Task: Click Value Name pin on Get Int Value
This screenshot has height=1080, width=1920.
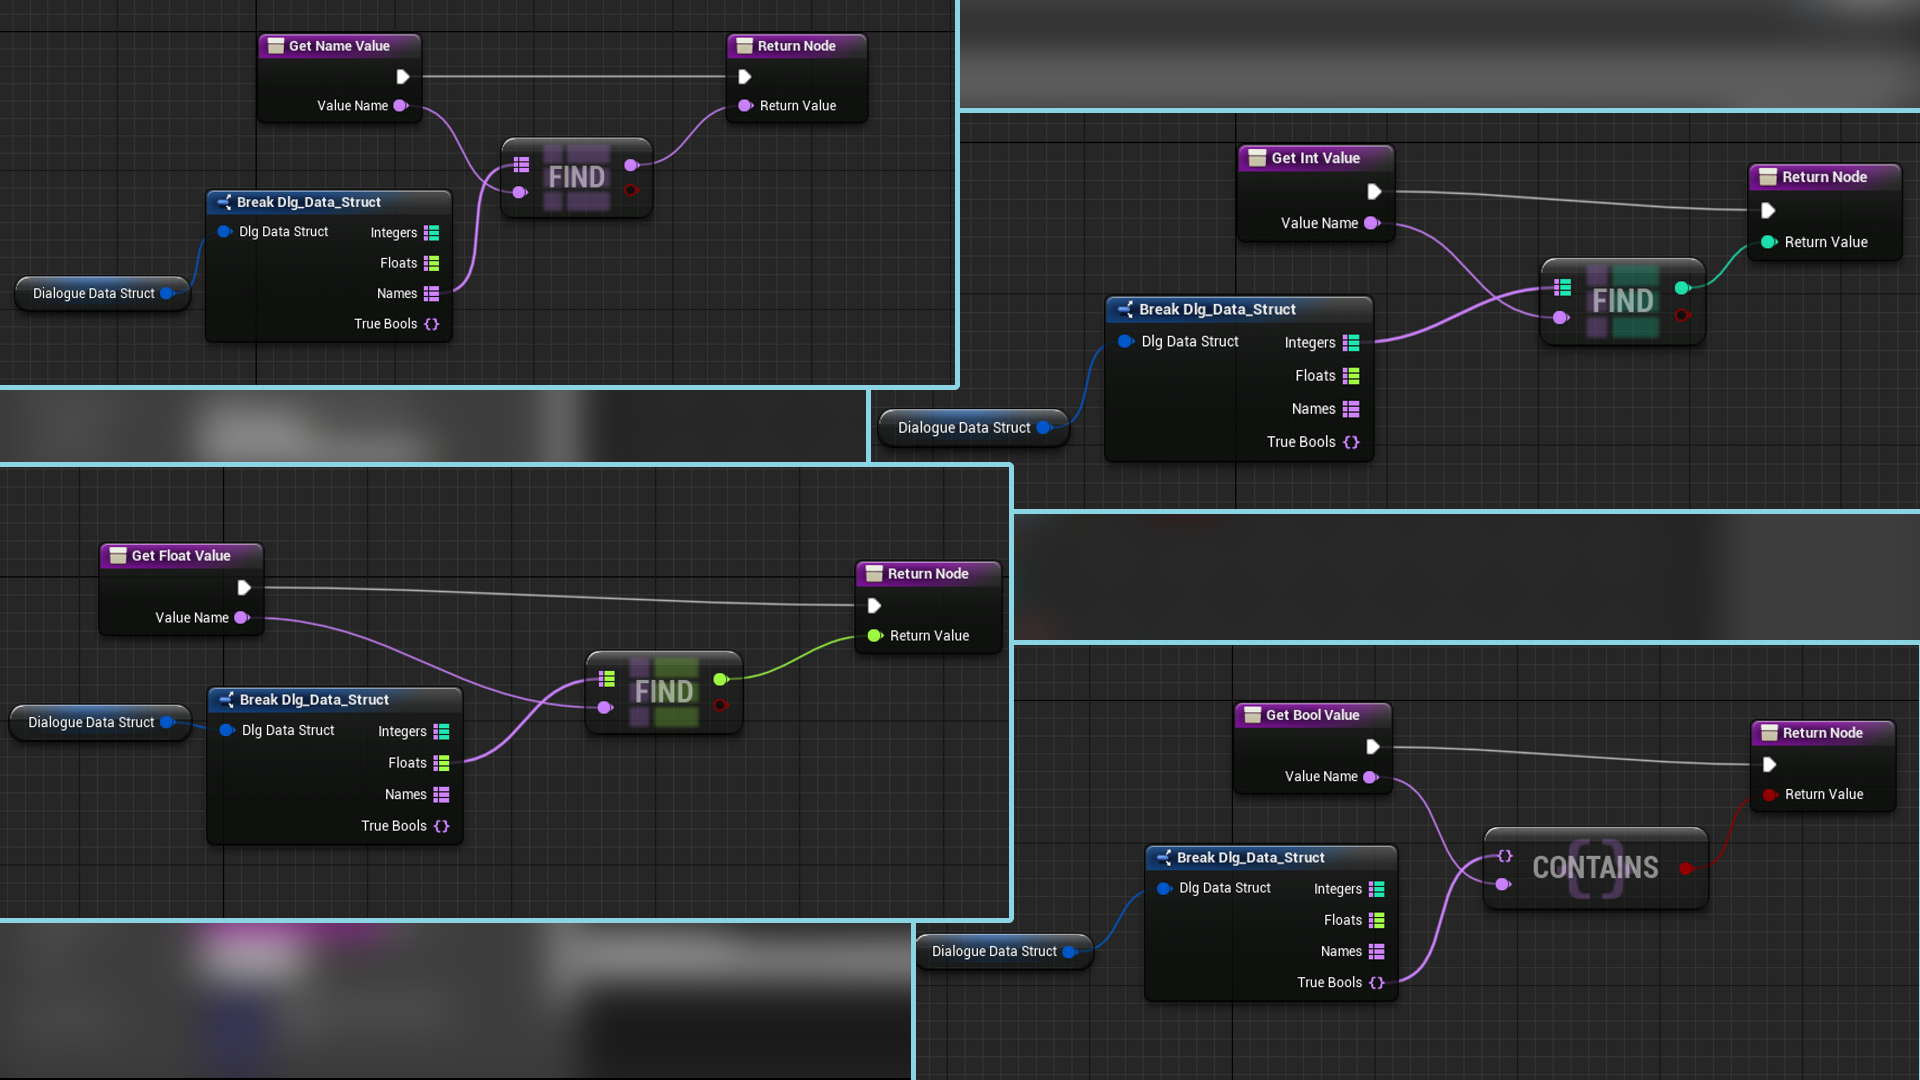Action: click(1372, 224)
